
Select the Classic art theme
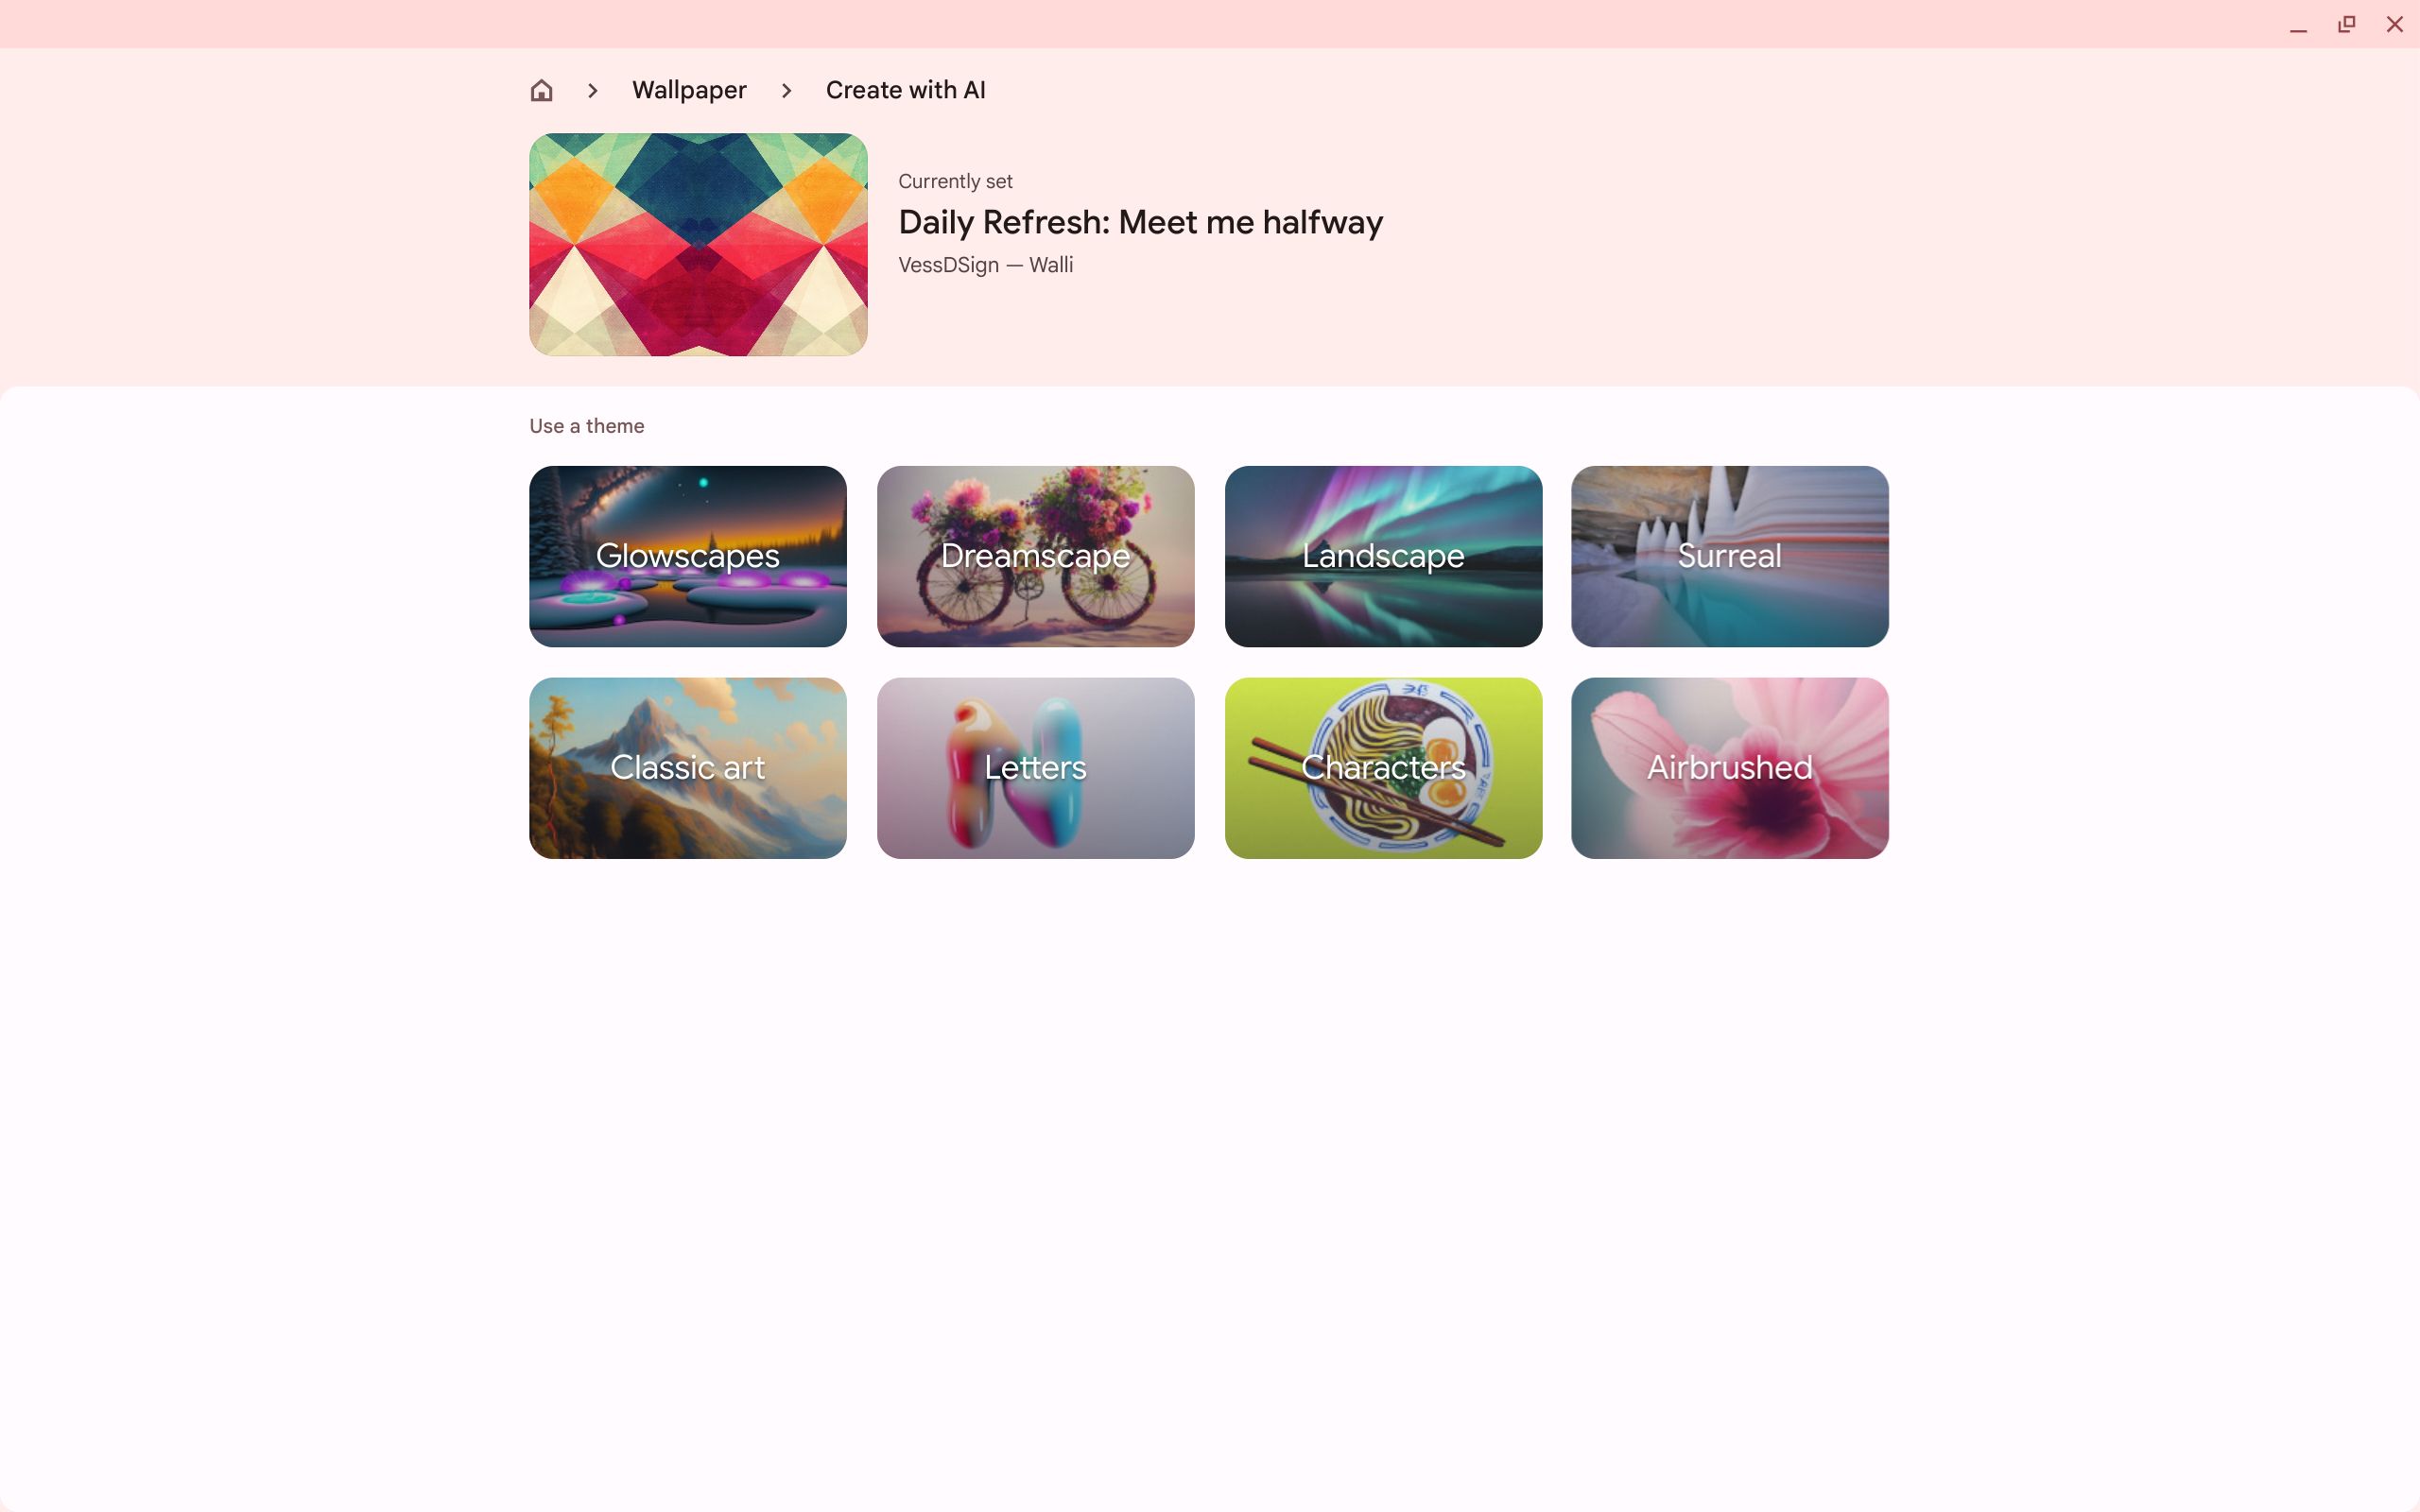click(x=686, y=766)
